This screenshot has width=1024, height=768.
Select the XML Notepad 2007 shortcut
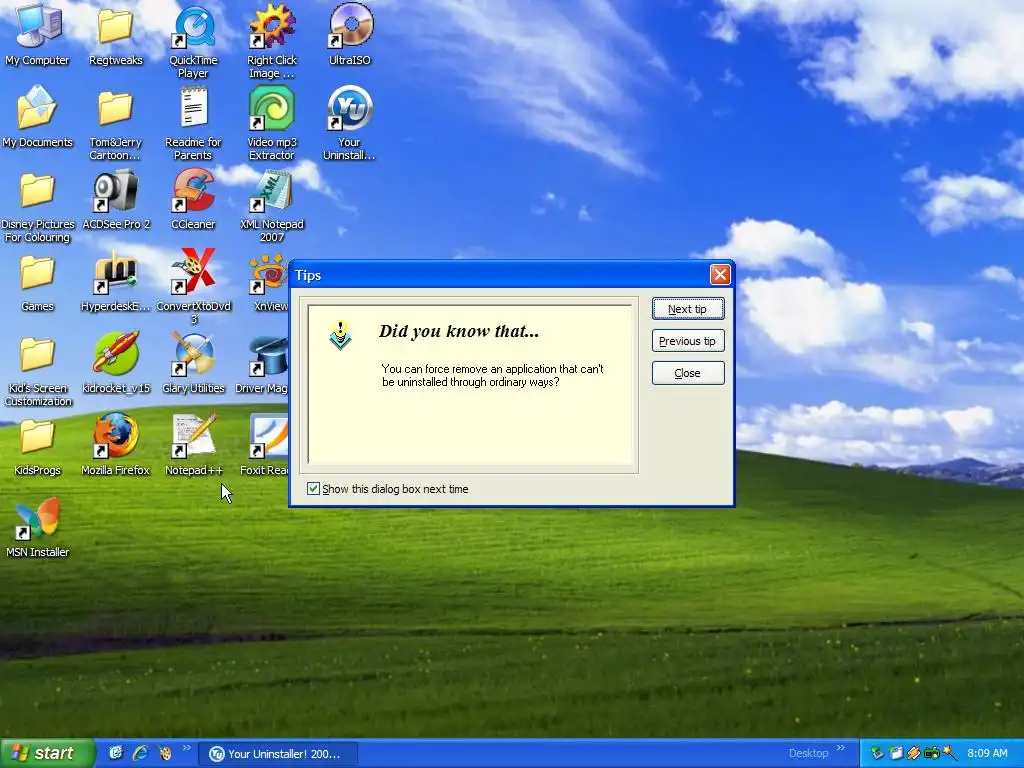click(x=272, y=205)
